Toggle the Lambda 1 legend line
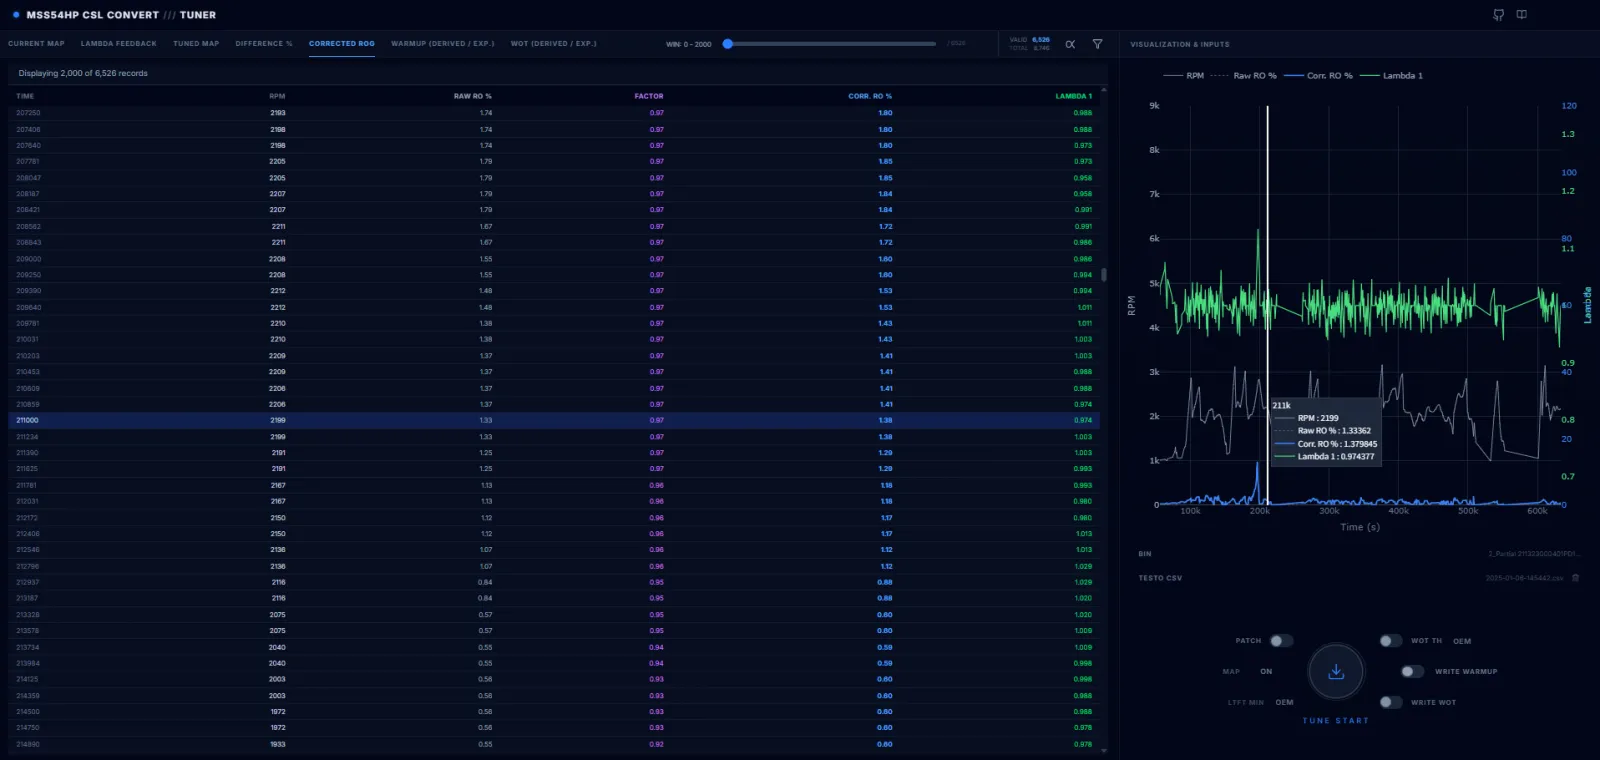 (1392, 76)
